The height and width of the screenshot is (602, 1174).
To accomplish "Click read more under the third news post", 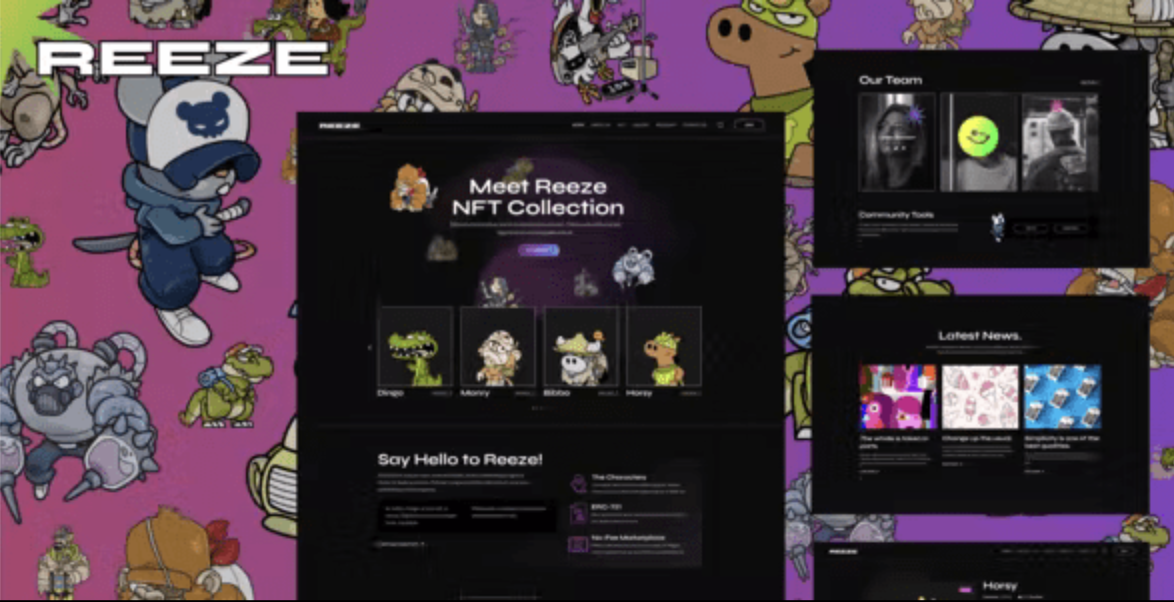I will pyautogui.click(x=1034, y=471).
